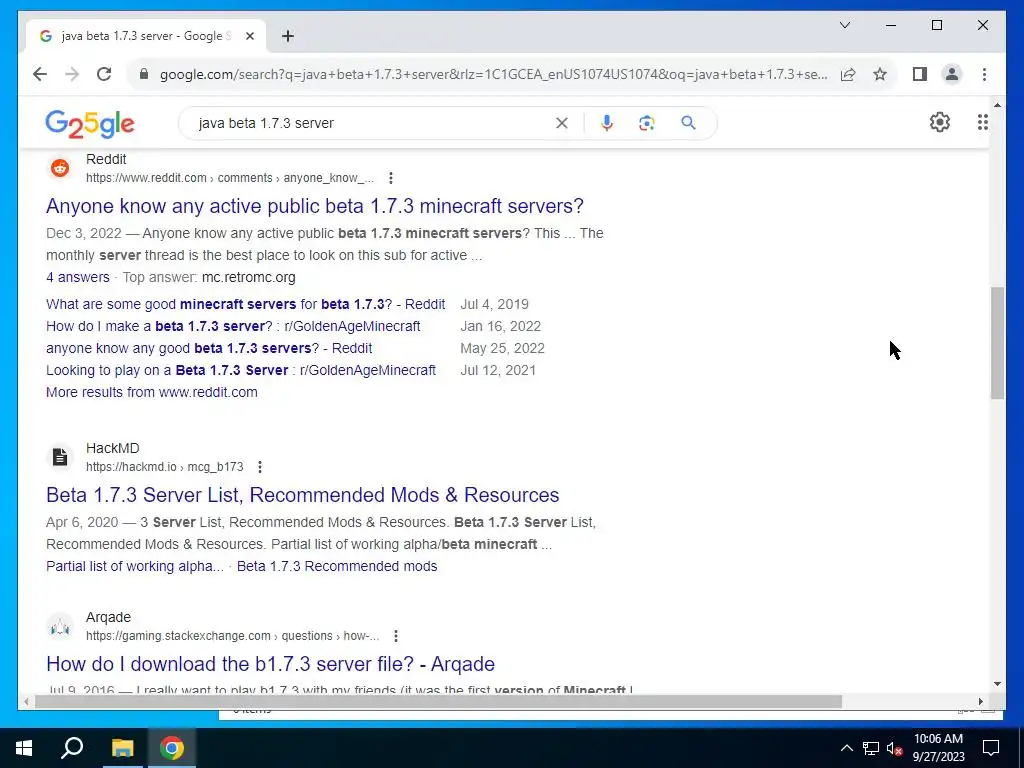Image resolution: width=1024 pixels, height=768 pixels.
Task: Click the Arqade favicon
Action: click(x=60, y=626)
